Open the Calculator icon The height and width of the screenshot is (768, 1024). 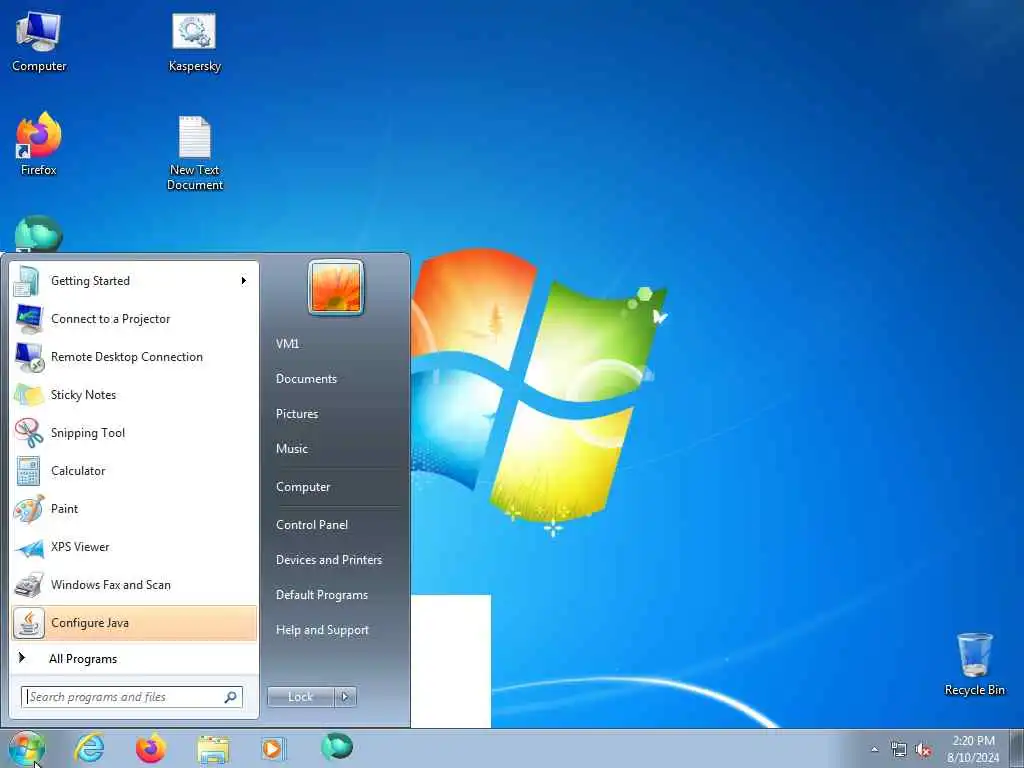(x=29, y=471)
